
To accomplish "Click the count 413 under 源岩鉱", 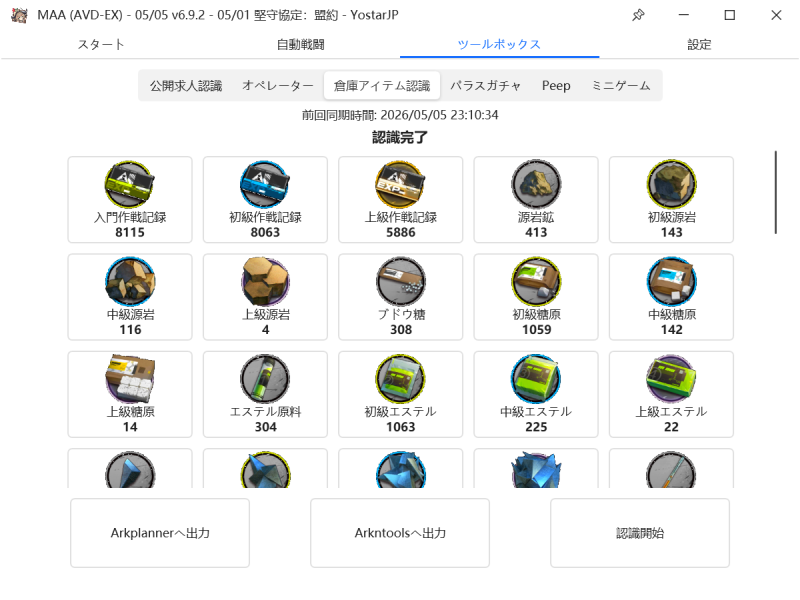I will coord(536,233).
